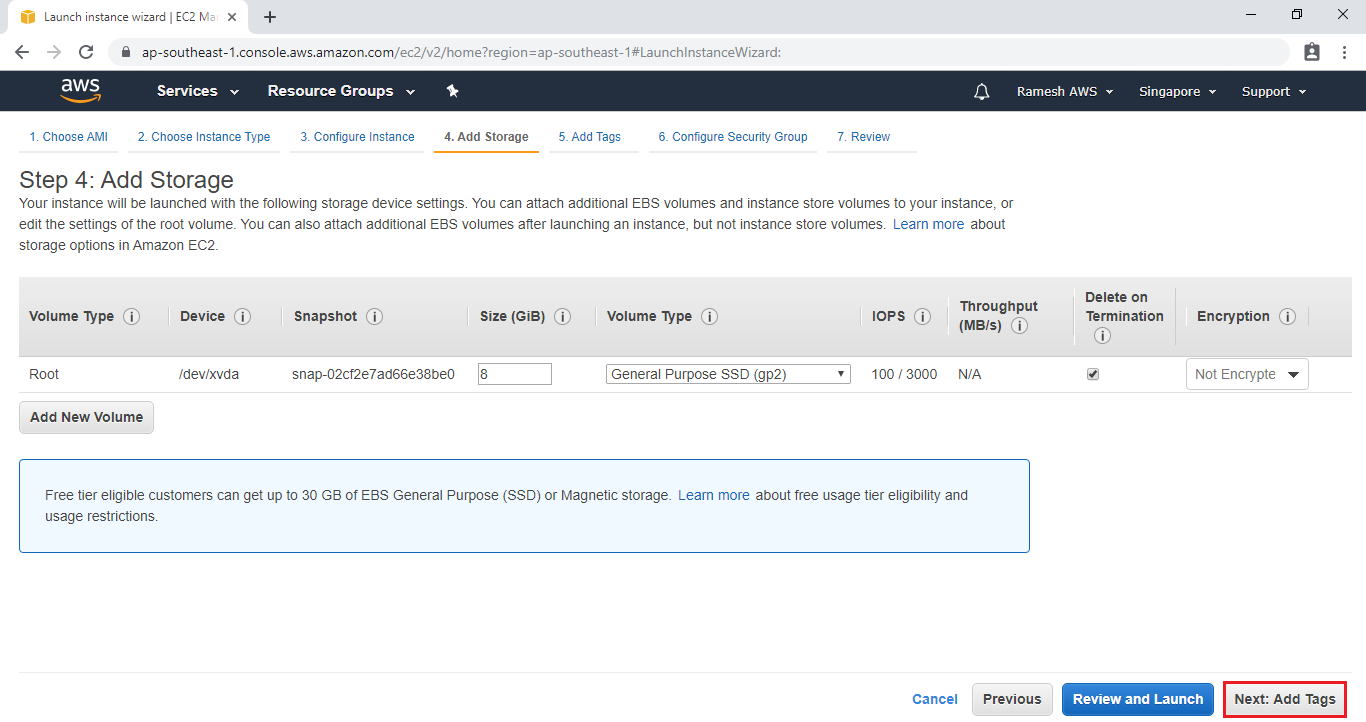Click the browser address bar URL
1366x722 pixels.
(461, 52)
